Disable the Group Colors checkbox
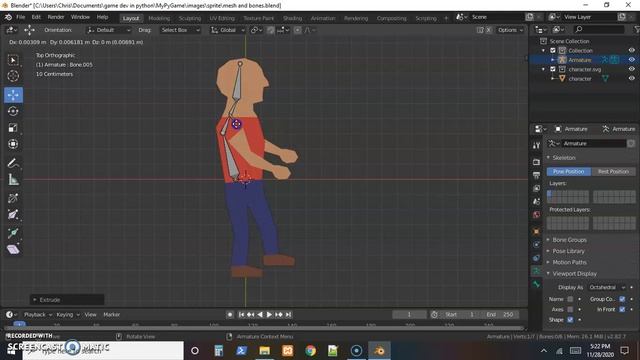Screen dimensions: 640x360 click(622, 299)
